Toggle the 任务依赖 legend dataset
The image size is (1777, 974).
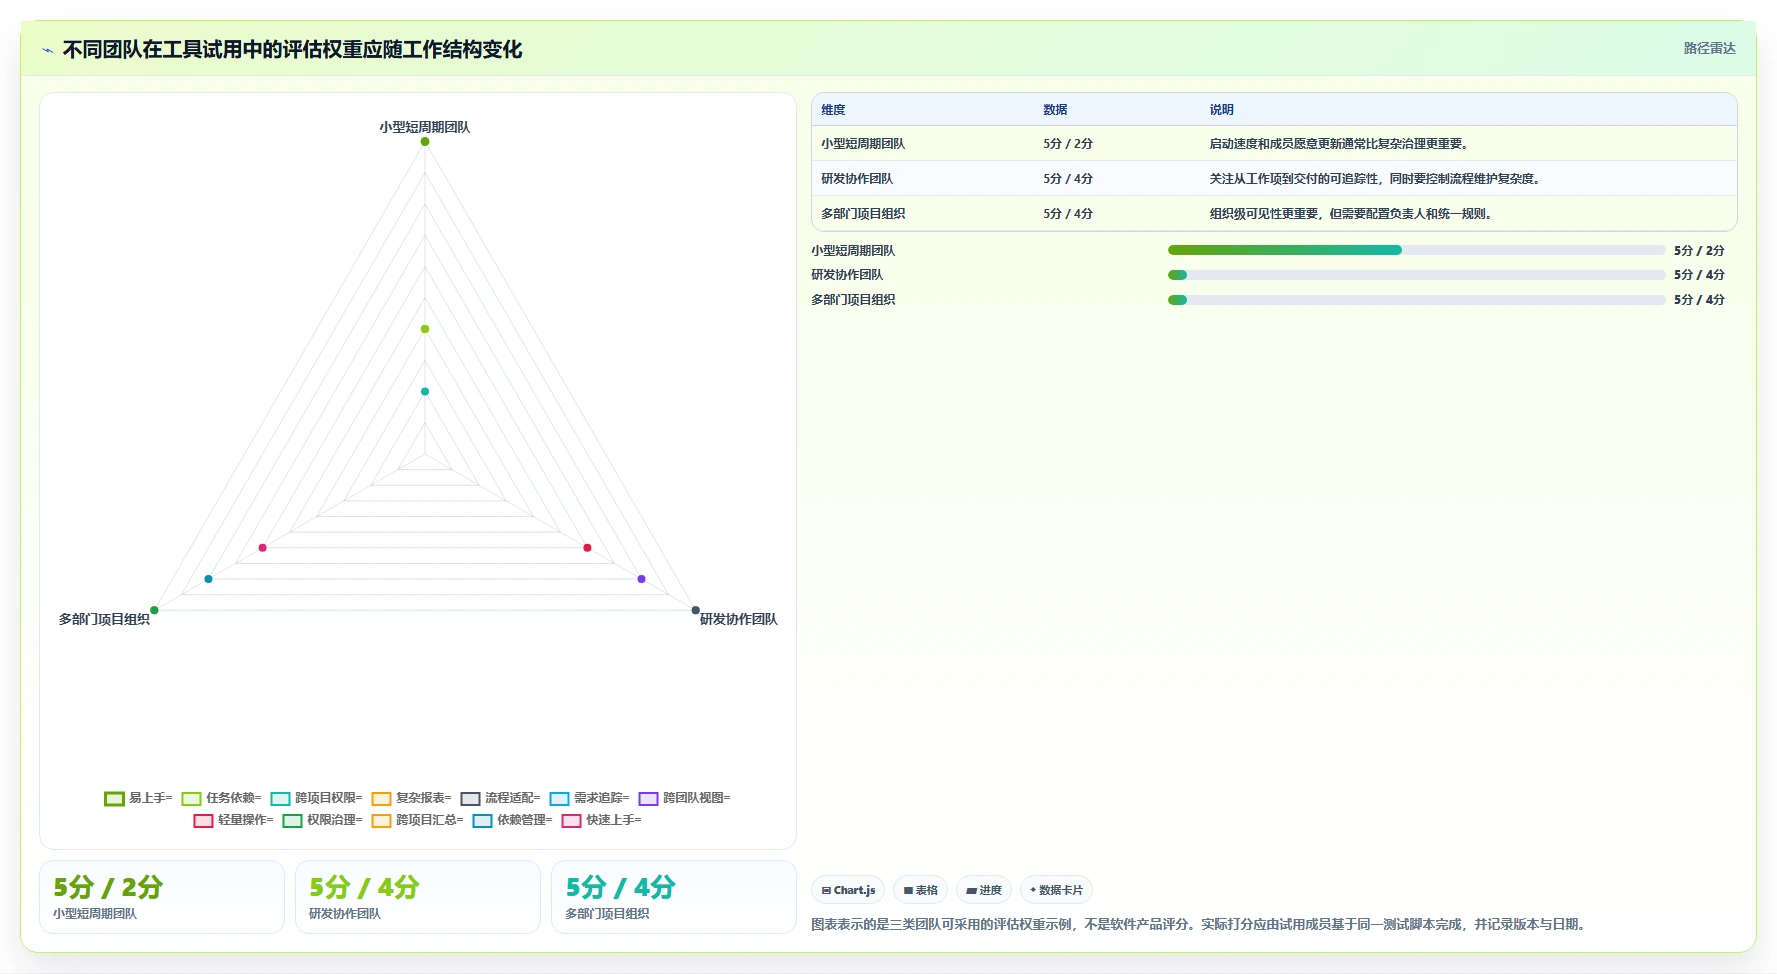point(221,798)
